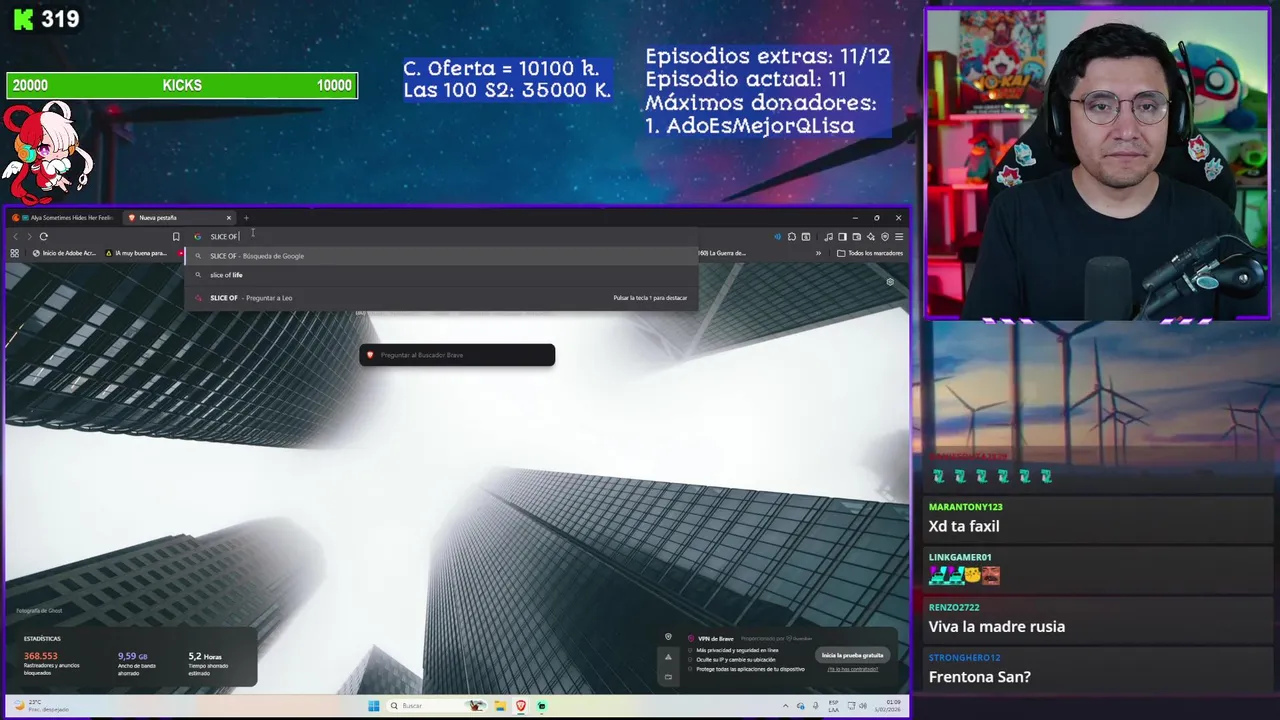1280x720 pixels.
Task: Bookmark this page with the bookmark icon
Action: 176,237
